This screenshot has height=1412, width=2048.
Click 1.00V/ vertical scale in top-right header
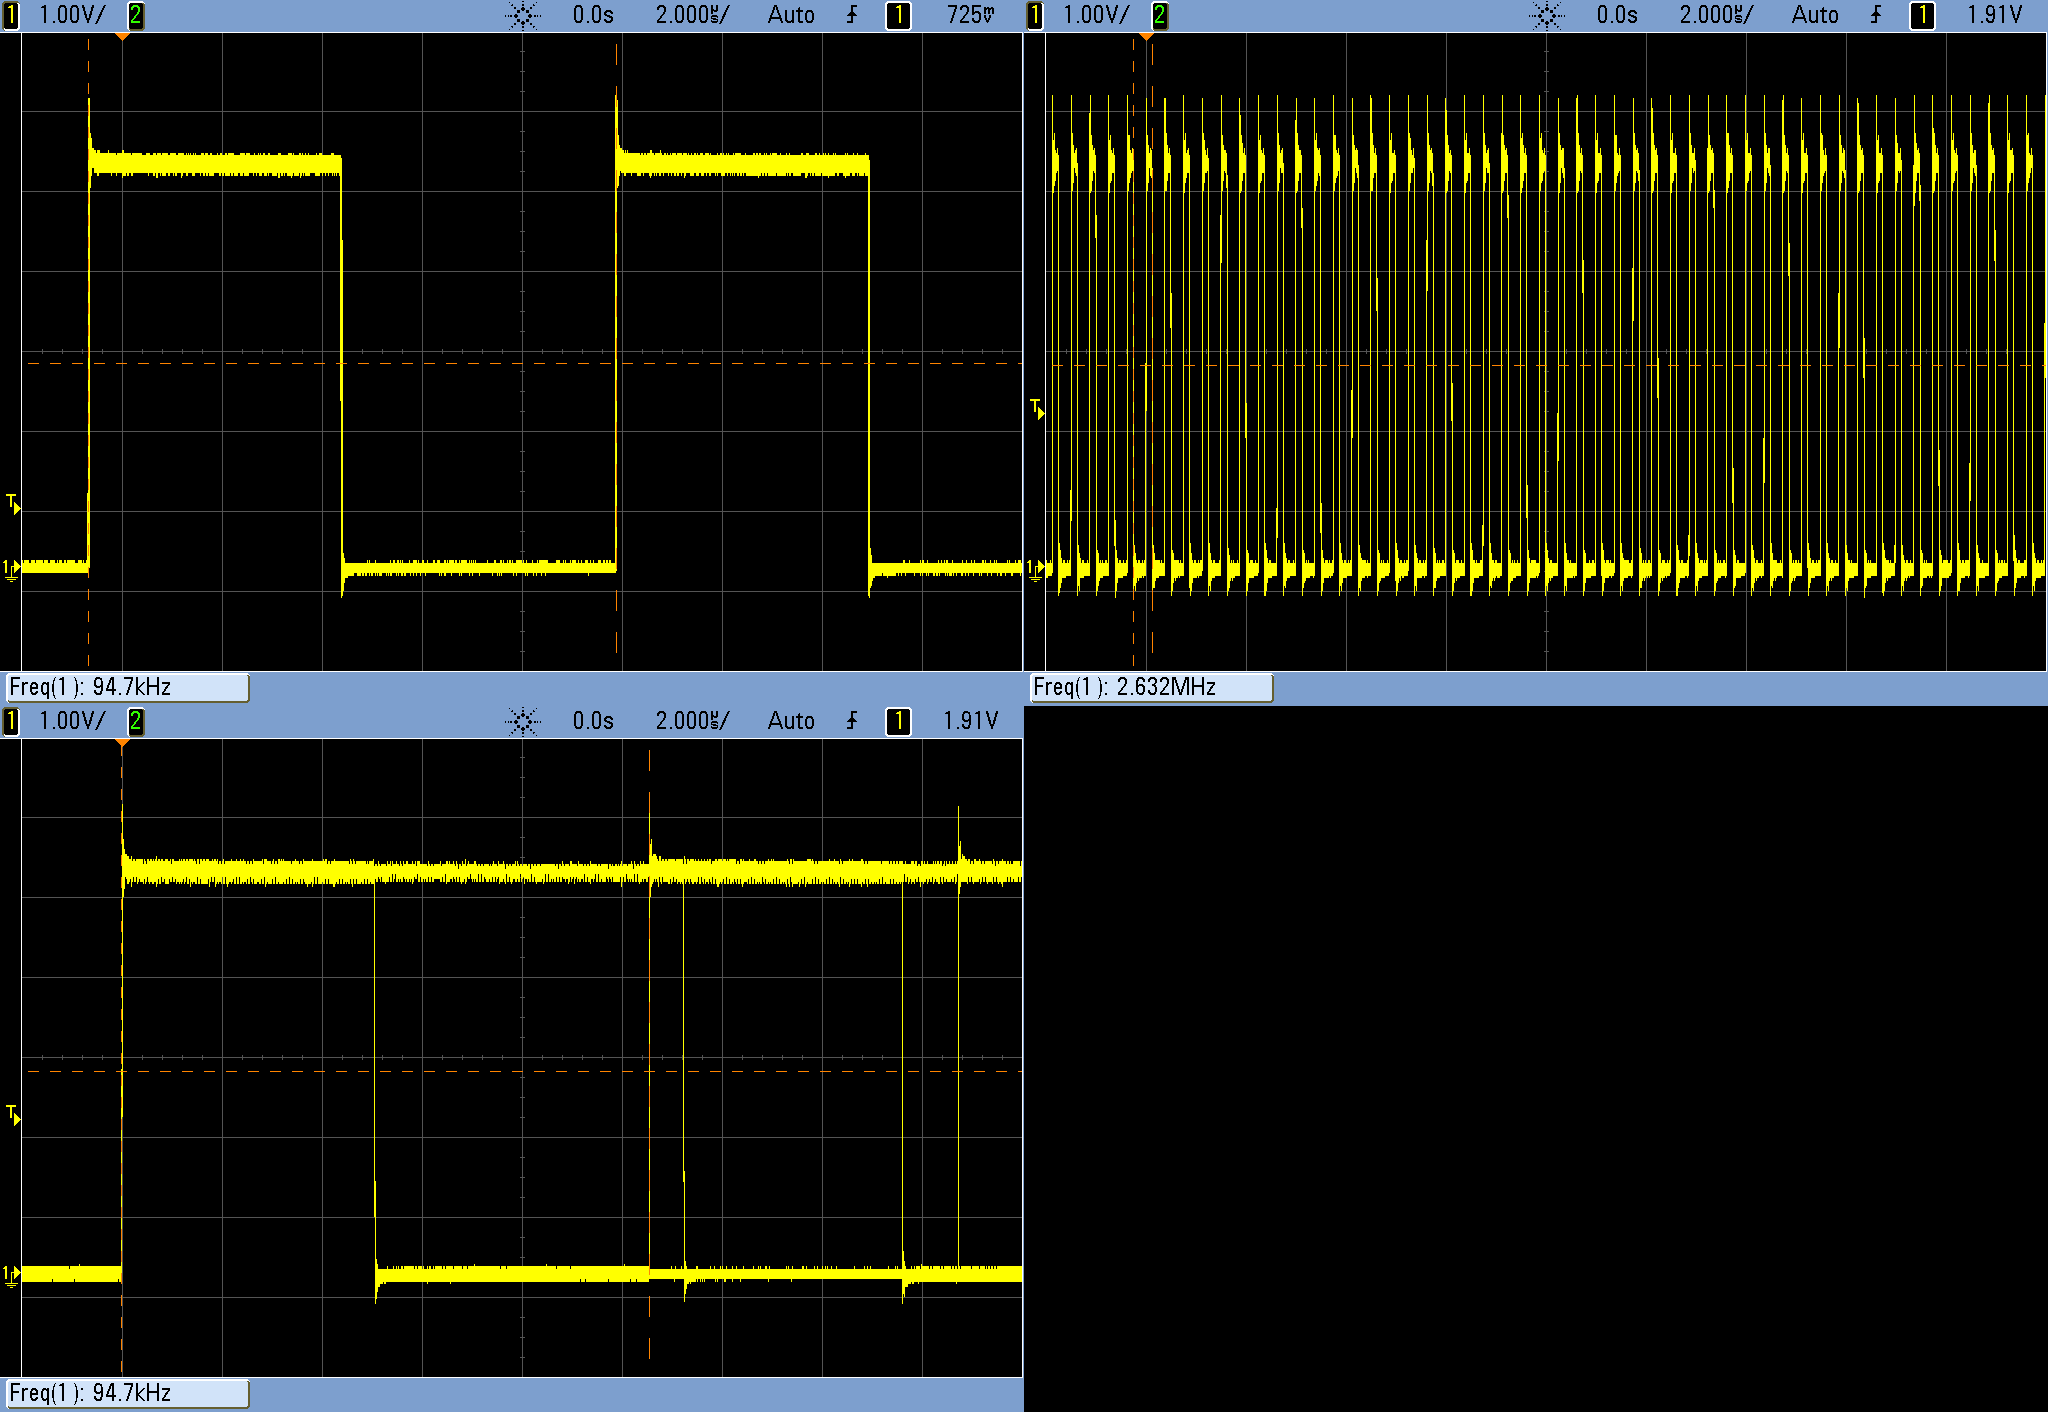(1096, 15)
